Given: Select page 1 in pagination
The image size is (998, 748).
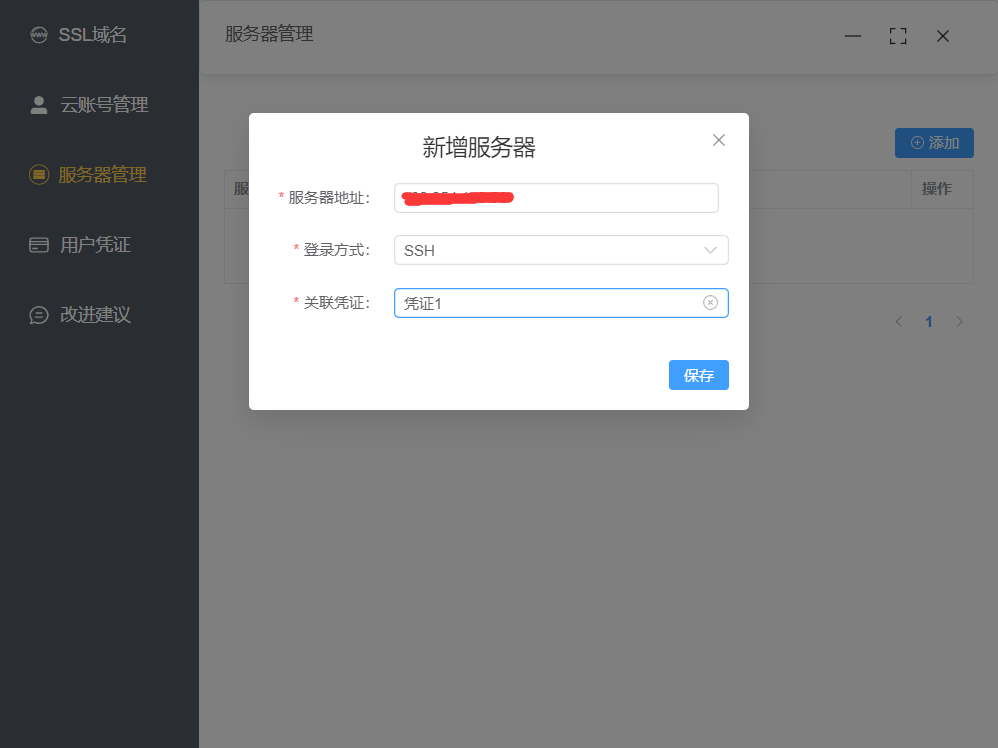Looking at the screenshot, I should 929,322.
